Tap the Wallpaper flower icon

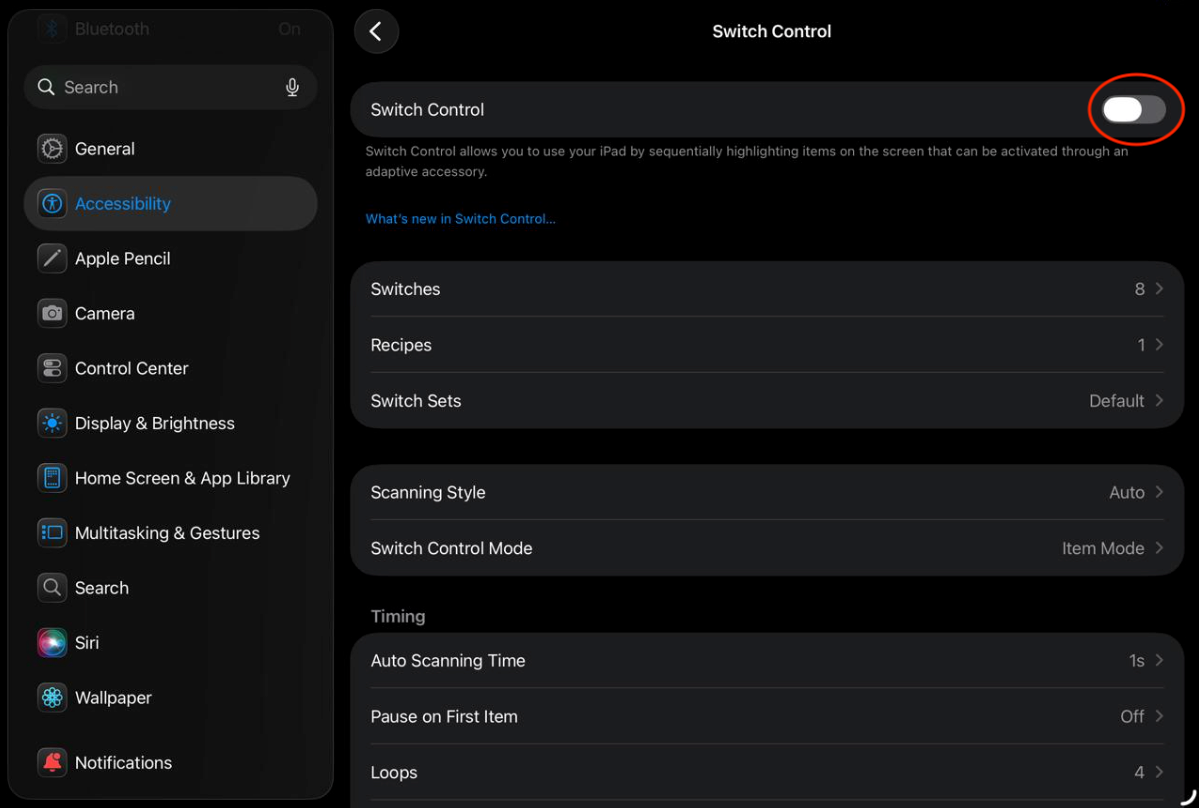click(x=52, y=698)
